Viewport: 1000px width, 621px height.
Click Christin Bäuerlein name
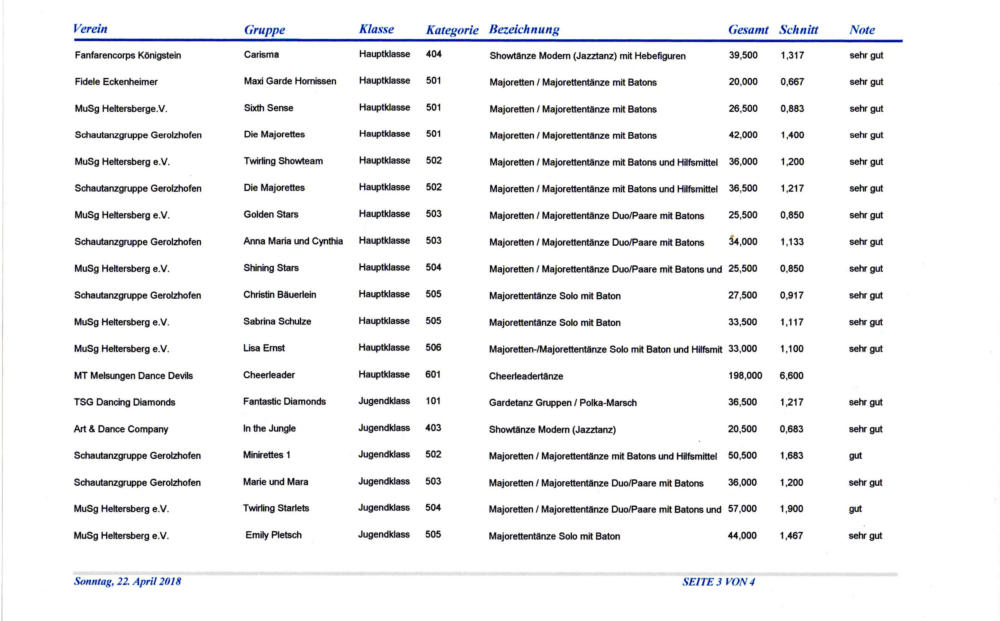280,295
